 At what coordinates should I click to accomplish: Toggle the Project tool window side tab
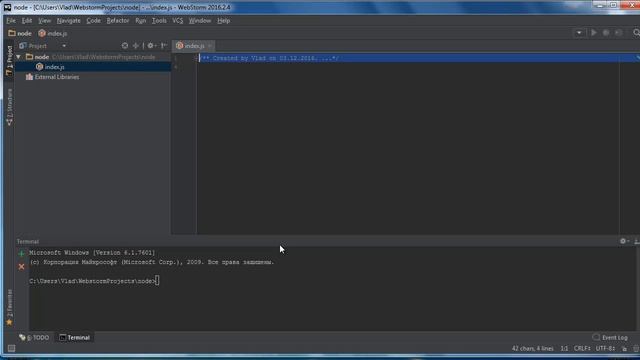click(x=9, y=60)
